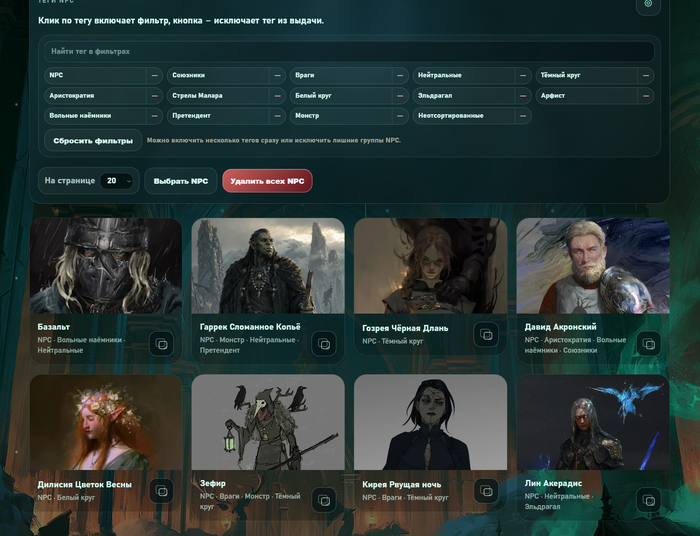The image size is (700, 536).
Task: Click the name Давид Акронский
Action: tap(560, 327)
